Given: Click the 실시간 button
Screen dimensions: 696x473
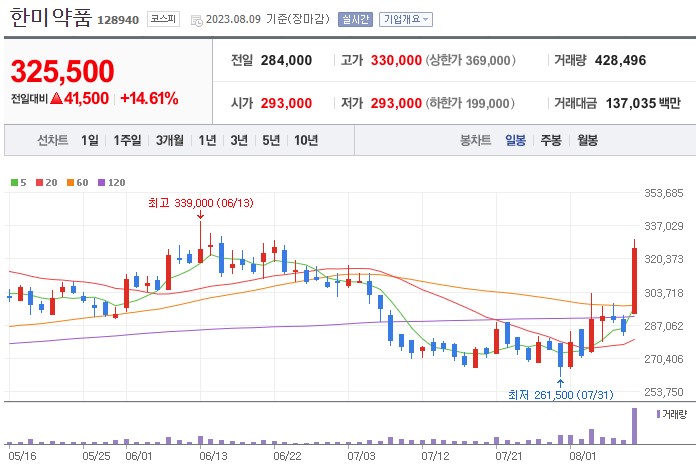Looking at the screenshot, I should pyautogui.click(x=355, y=19).
